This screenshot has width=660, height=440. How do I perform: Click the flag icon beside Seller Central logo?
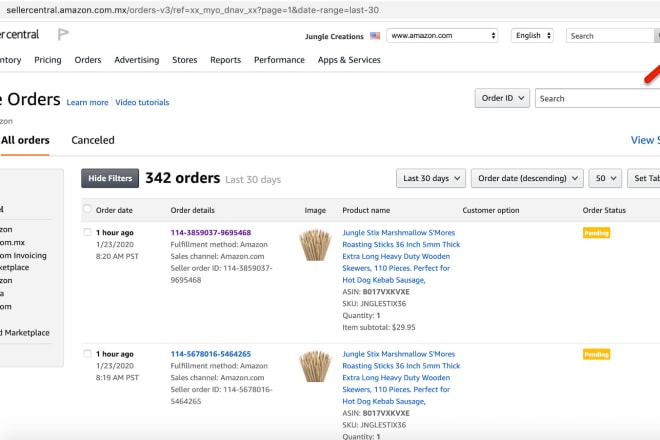tap(63, 34)
